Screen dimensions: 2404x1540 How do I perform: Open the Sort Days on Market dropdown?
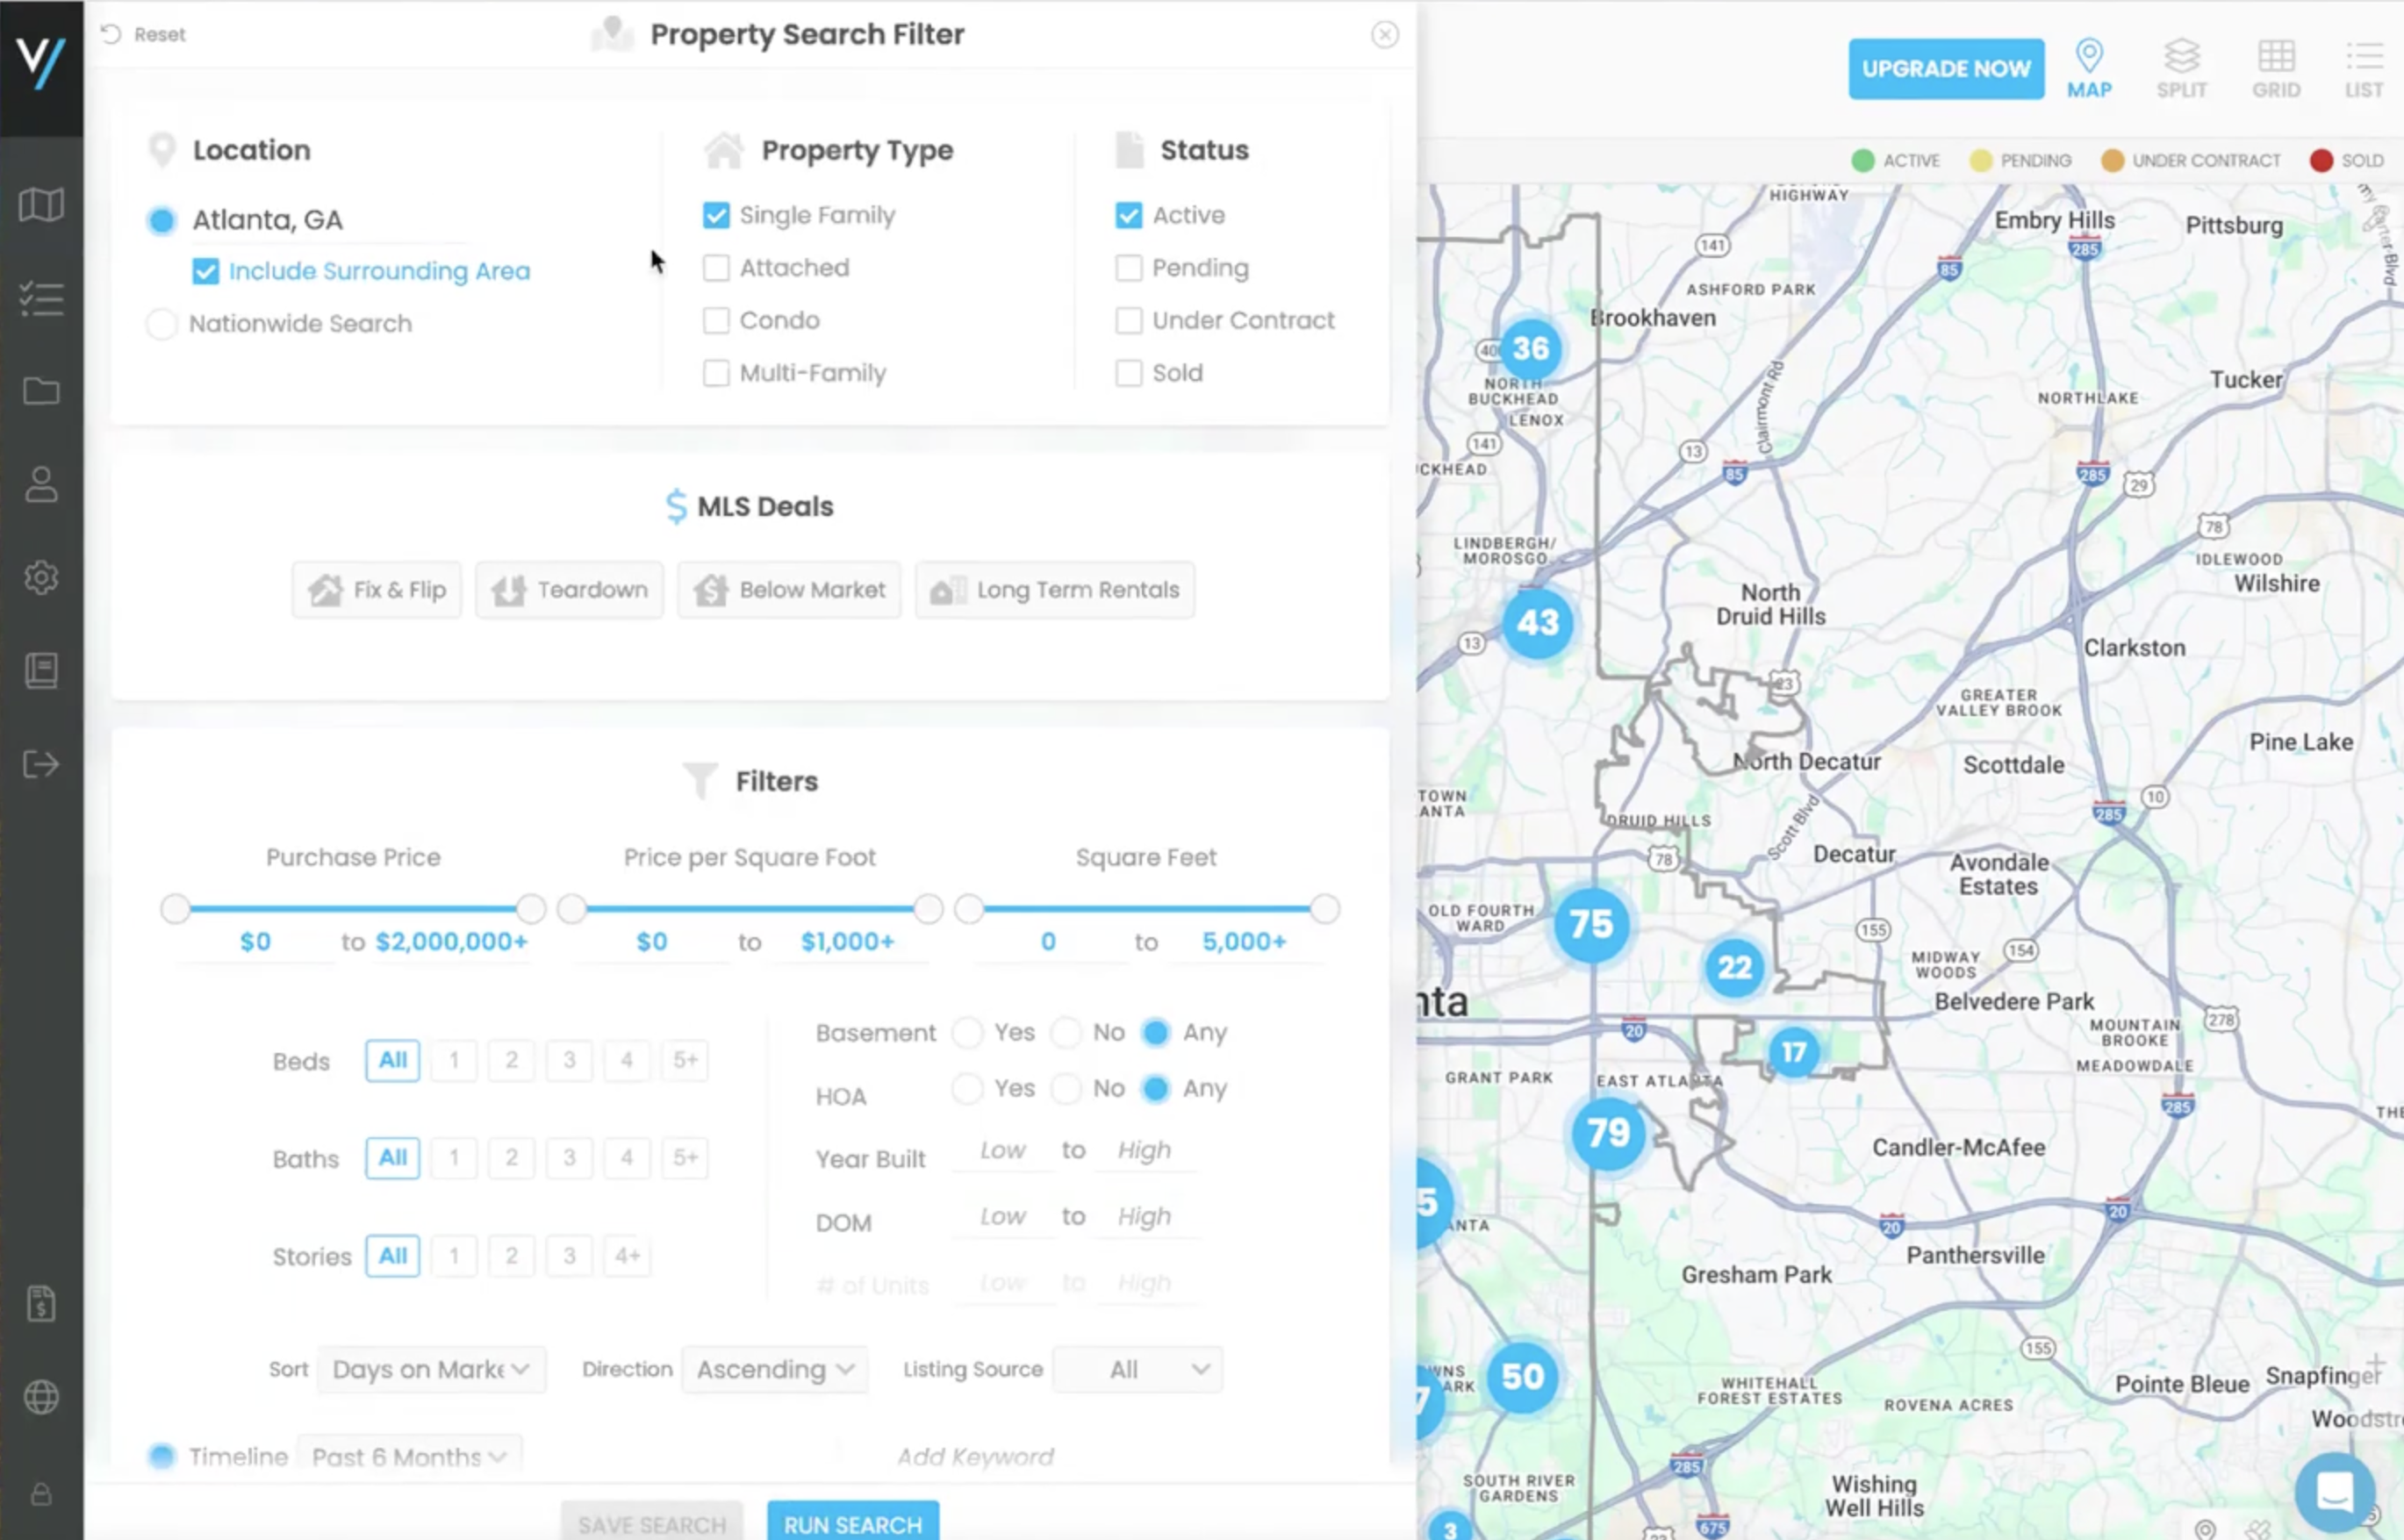click(431, 1369)
